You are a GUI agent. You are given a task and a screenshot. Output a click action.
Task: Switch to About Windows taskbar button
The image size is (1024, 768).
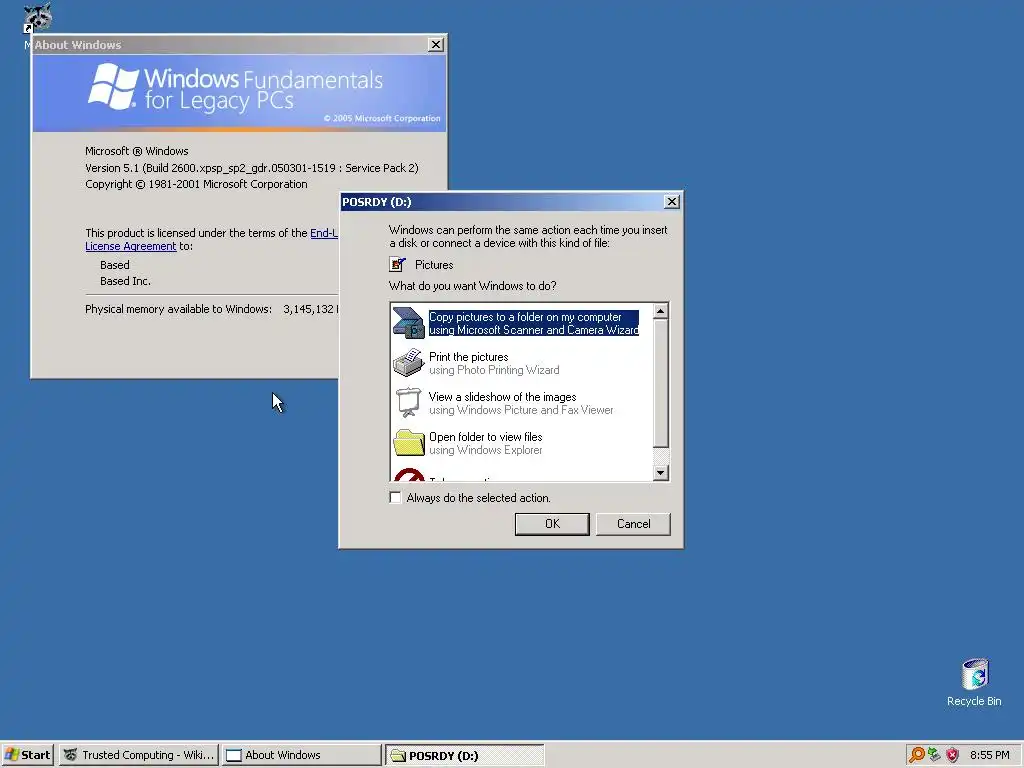pos(301,755)
